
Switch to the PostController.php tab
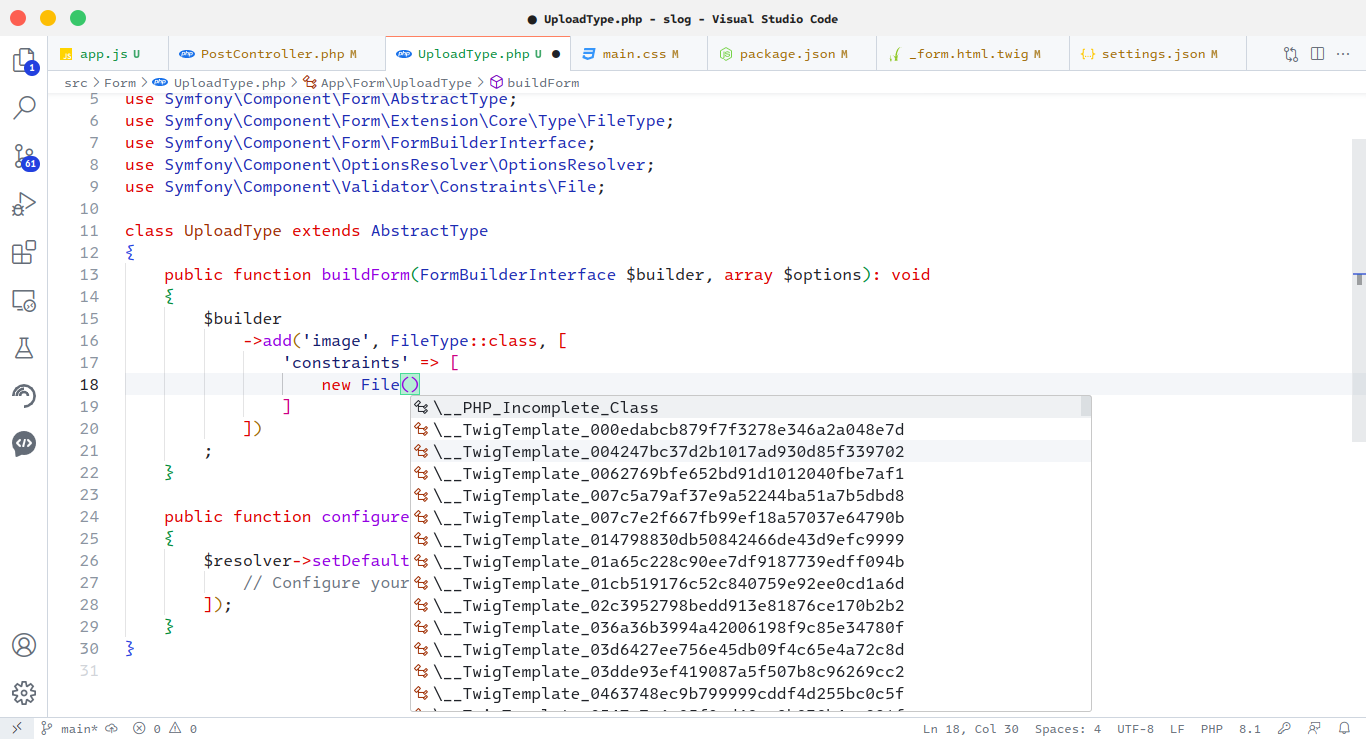[x=271, y=54]
